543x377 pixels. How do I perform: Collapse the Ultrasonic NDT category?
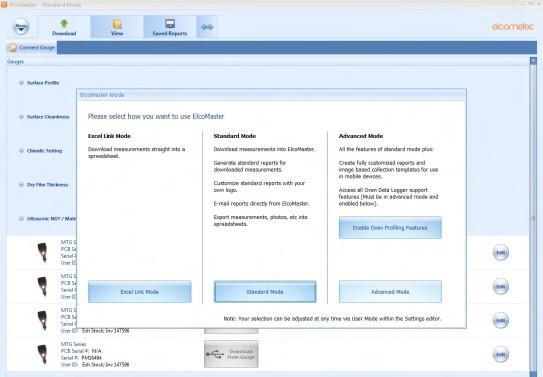[x=21, y=218]
